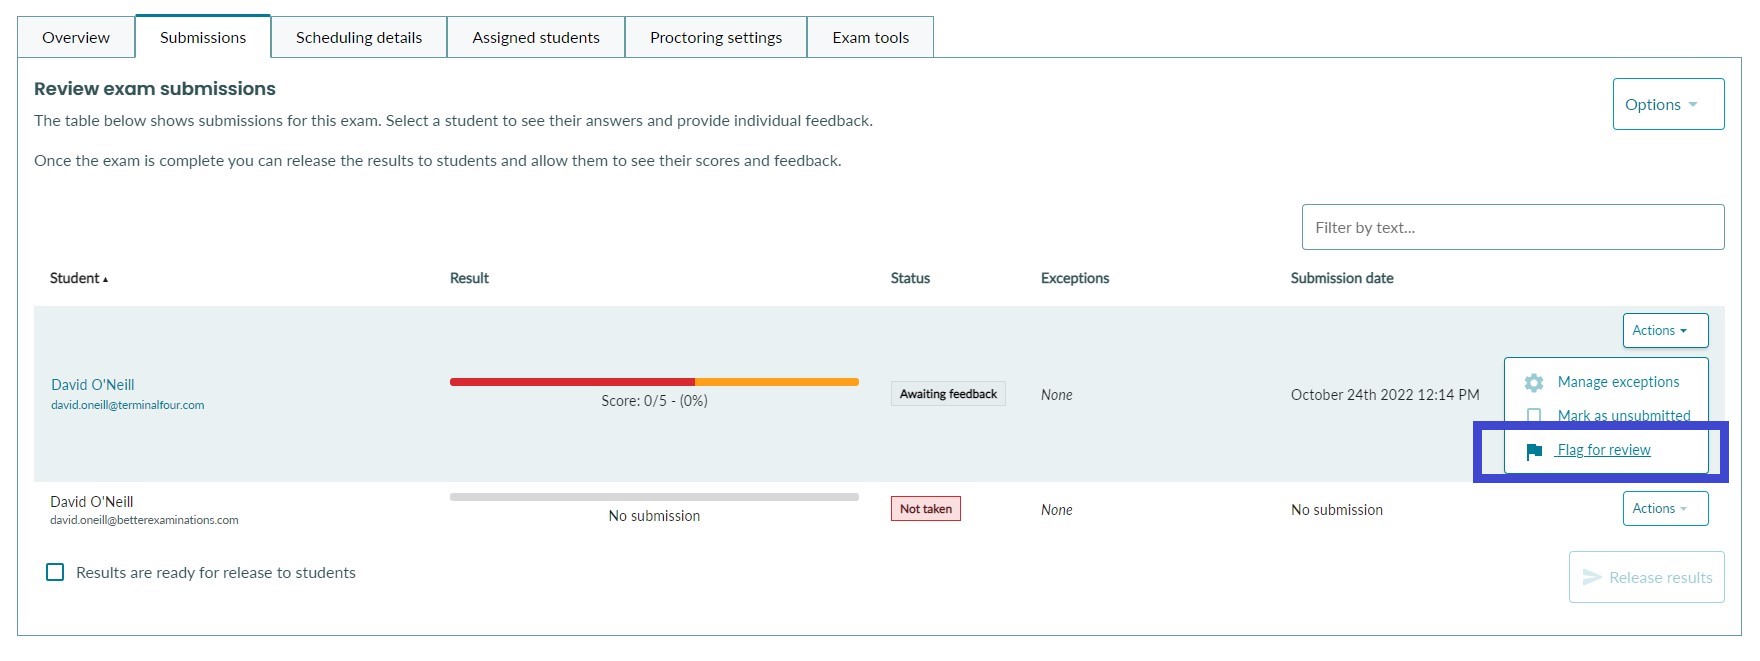Click None exception for the Not taken row
1760x661 pixels.
tap(1056, 510)
